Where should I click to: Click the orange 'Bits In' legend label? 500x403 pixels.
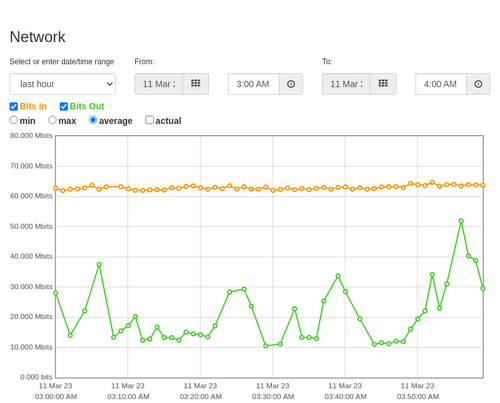33,106
